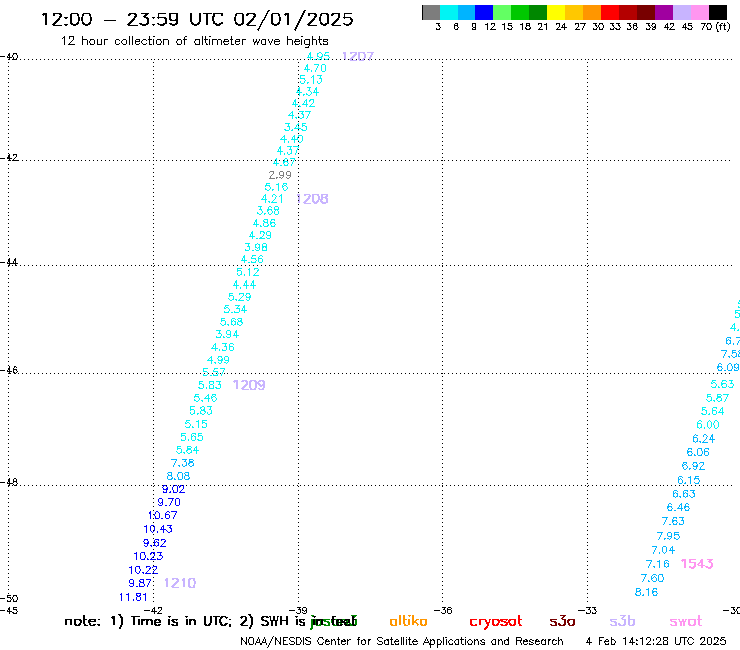Screen dimensions: 740x650
Task: Click the wave height value '4.95'
Action: point(318,56)
